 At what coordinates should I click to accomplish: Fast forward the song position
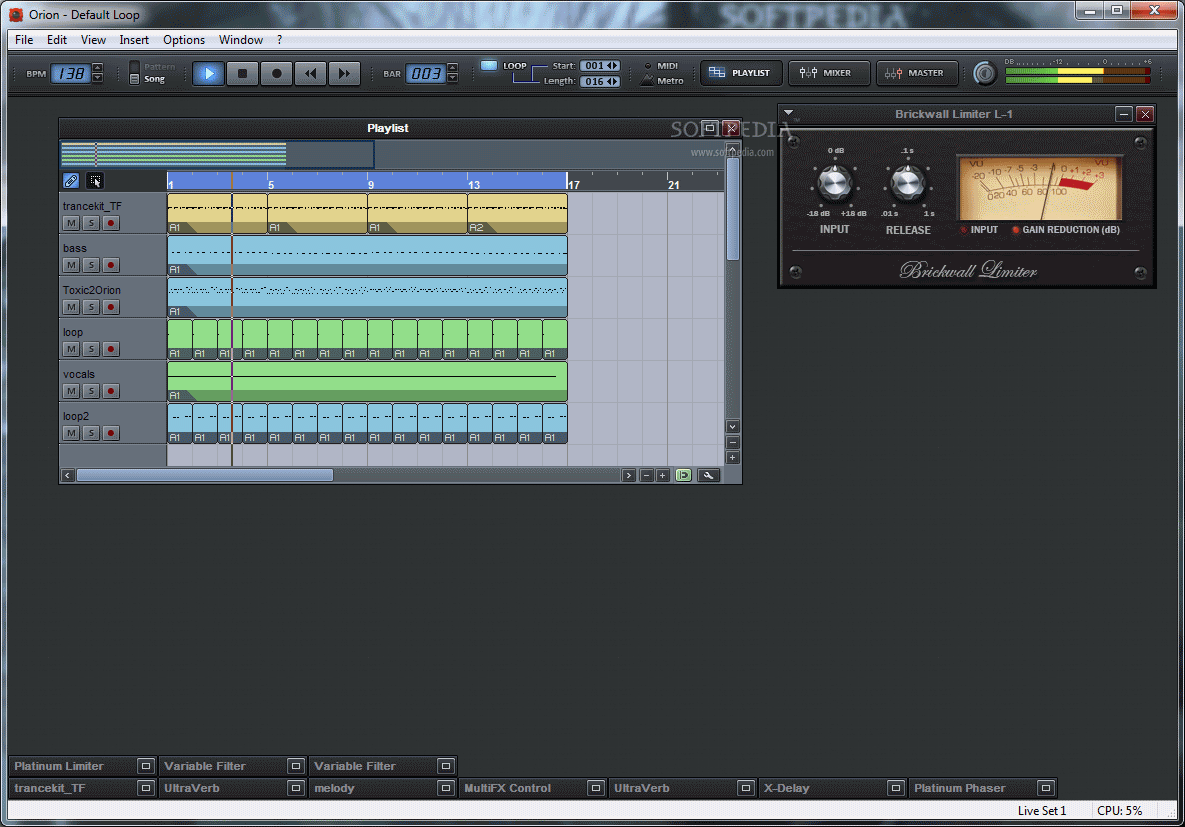click(345, 73)
